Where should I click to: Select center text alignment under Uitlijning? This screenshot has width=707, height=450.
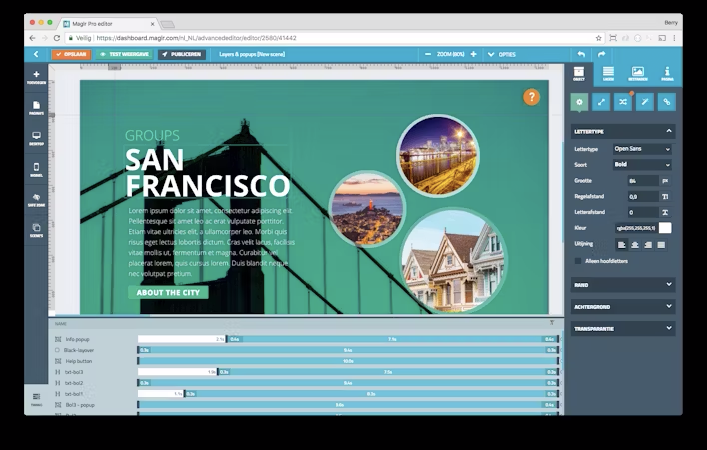pyautogui.click(x=635, y=244)
